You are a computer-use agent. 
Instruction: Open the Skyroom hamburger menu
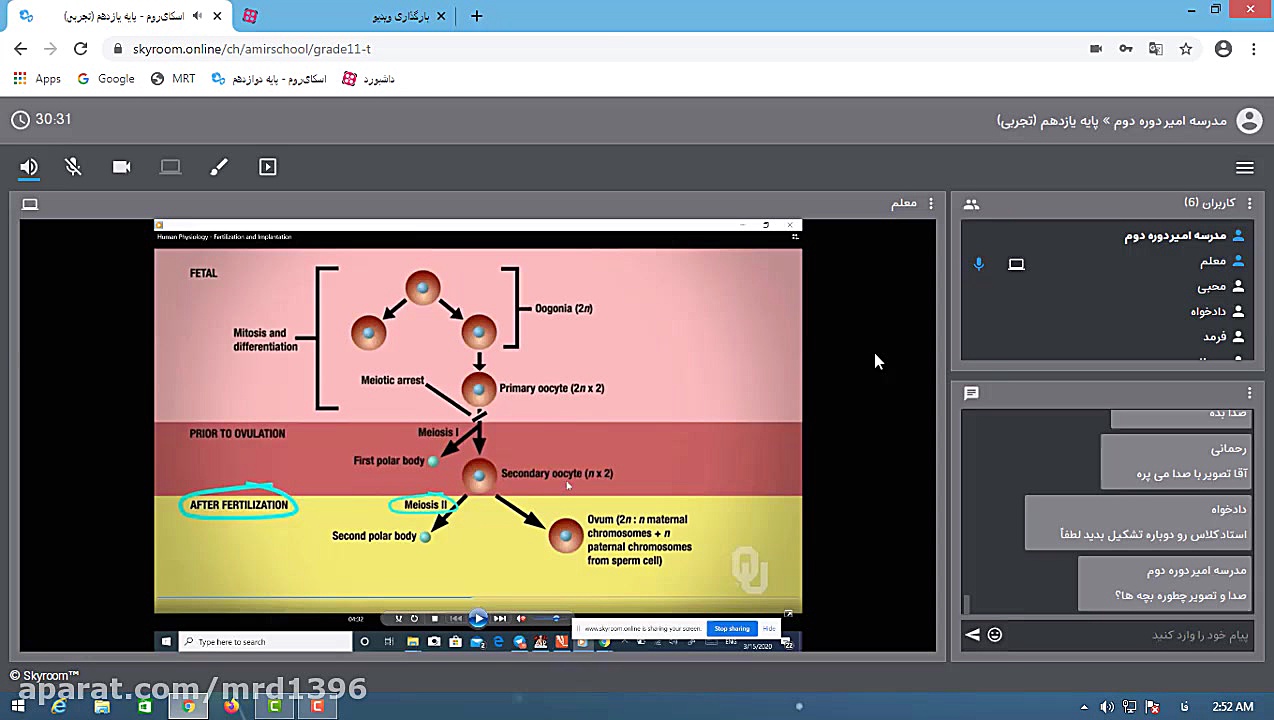[1245, 168]
